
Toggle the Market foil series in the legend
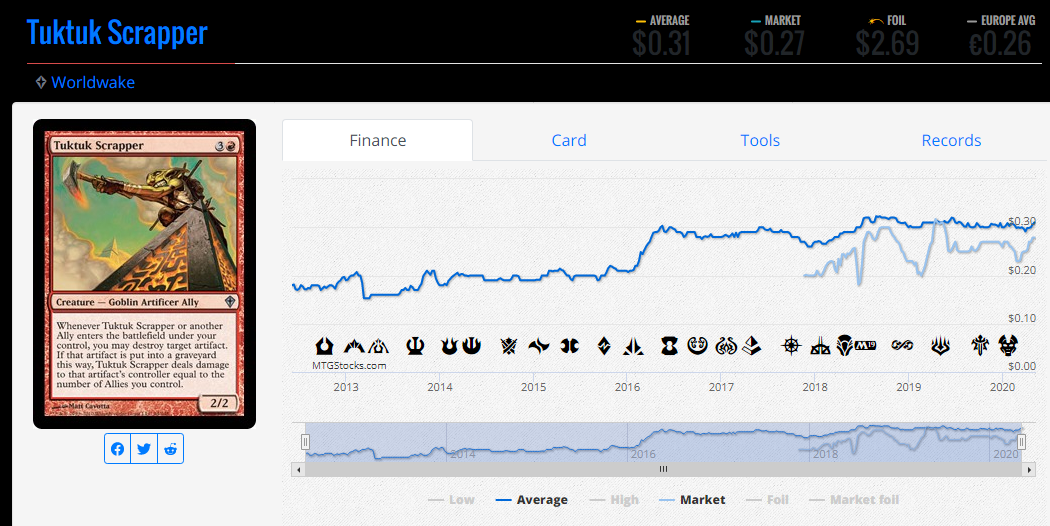854,500
